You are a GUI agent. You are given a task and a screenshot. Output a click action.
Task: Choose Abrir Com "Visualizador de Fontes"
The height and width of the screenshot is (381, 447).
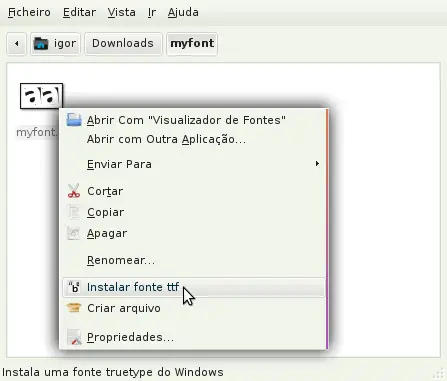pyautogui.click(x=193, y=120)
